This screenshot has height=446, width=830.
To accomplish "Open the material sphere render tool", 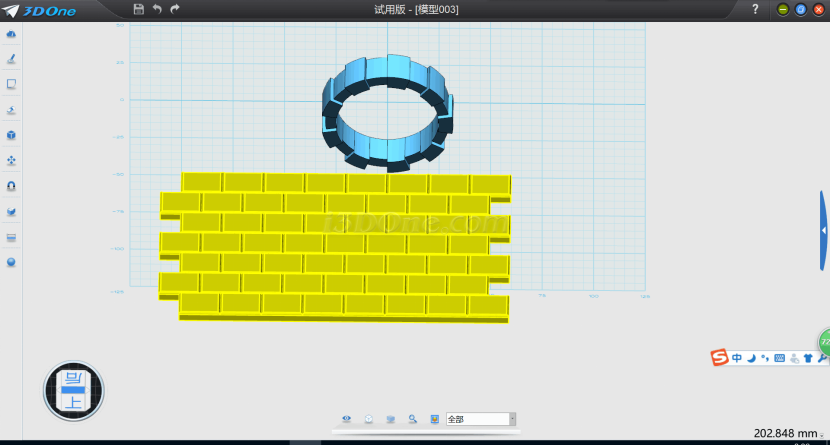I will point(11,262).
